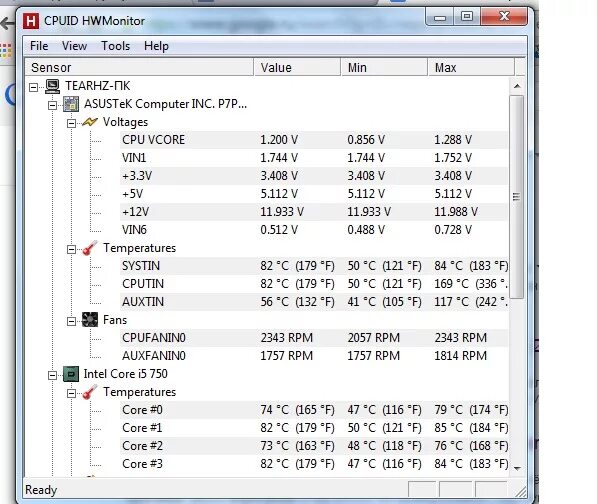
Task: Click the Max column header
Action: click(471, 67)
